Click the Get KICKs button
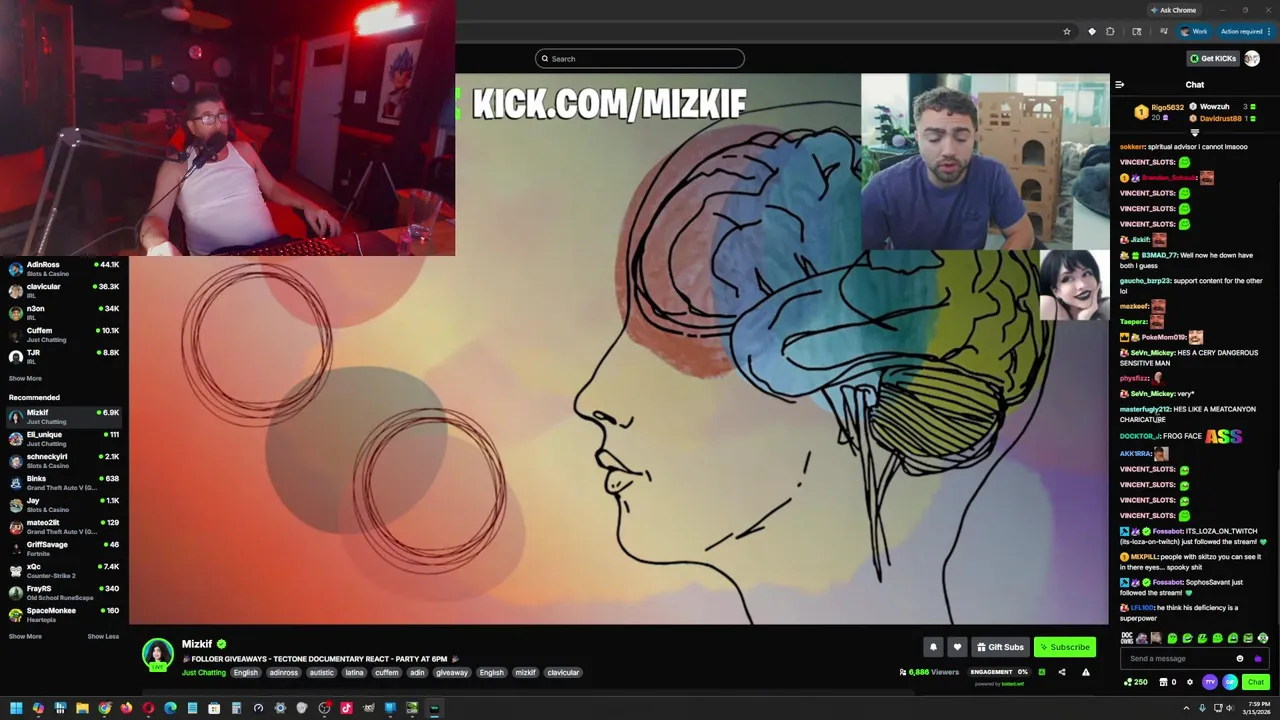1280x720 pixels. pos(1213,59)
